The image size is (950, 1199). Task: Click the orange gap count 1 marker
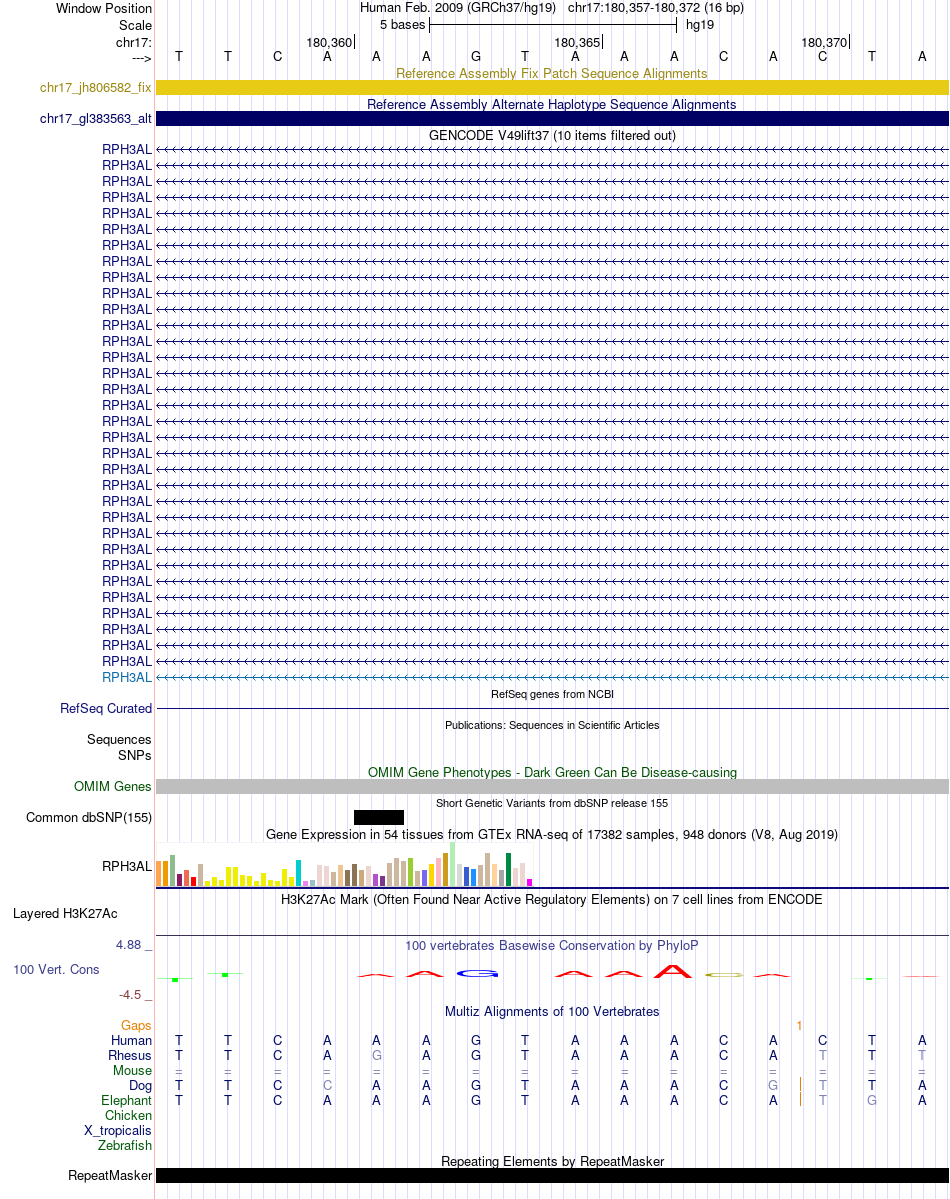[799, 1025]
